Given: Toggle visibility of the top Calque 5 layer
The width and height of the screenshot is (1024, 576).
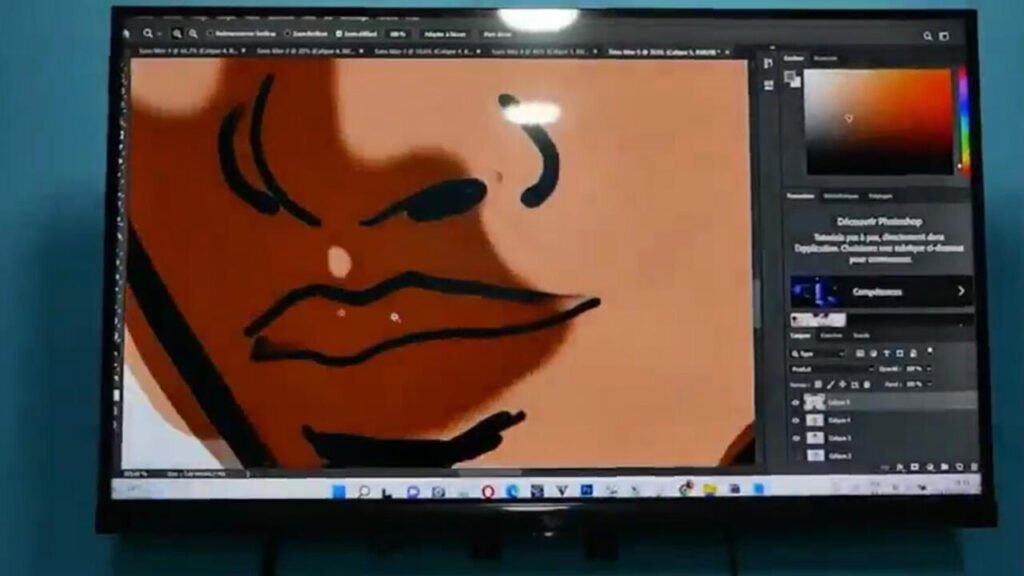Looking at the screenshot, I should point(796,402).
